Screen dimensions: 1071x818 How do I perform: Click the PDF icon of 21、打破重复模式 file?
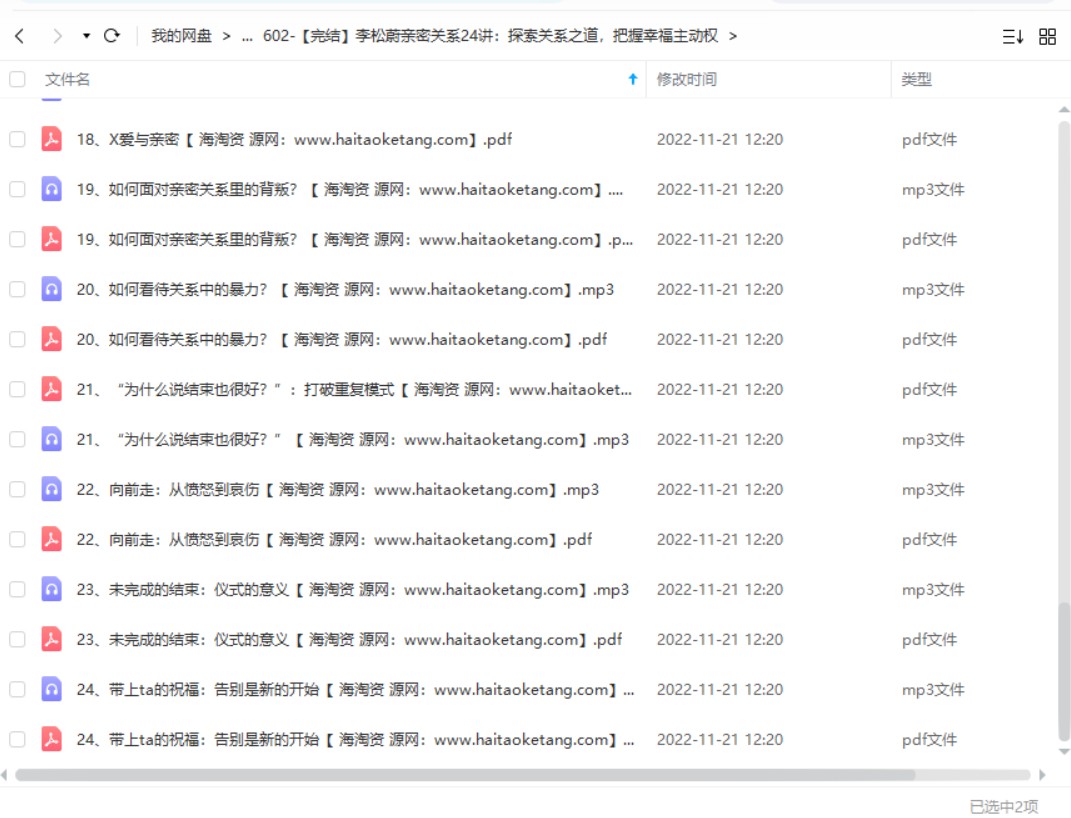[51, 389]
